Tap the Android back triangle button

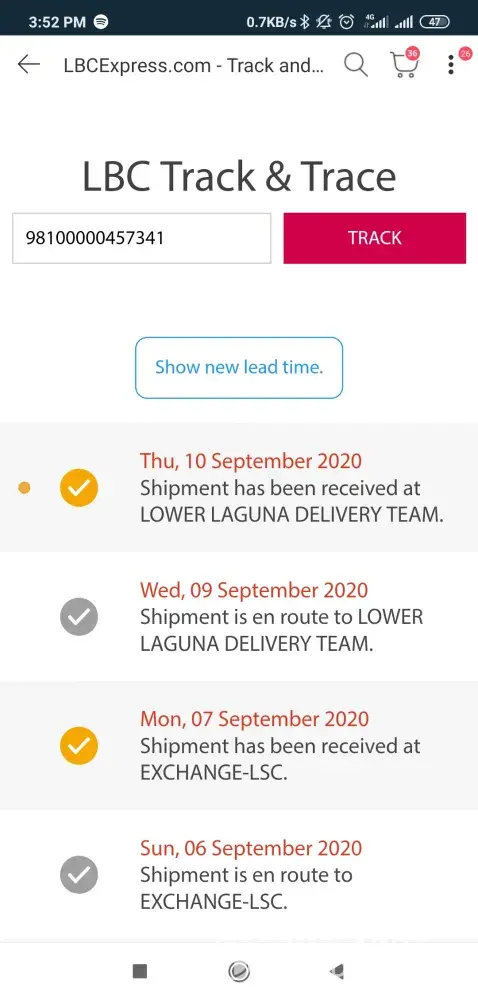point(337,971)
